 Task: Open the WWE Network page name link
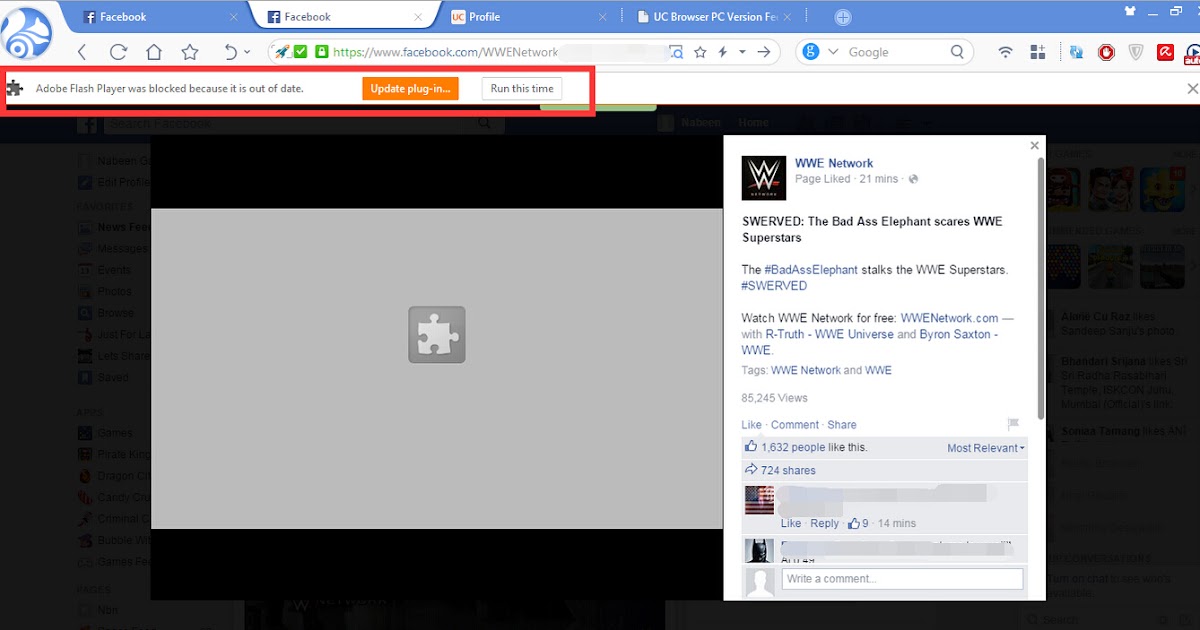[x=834, y=163]
